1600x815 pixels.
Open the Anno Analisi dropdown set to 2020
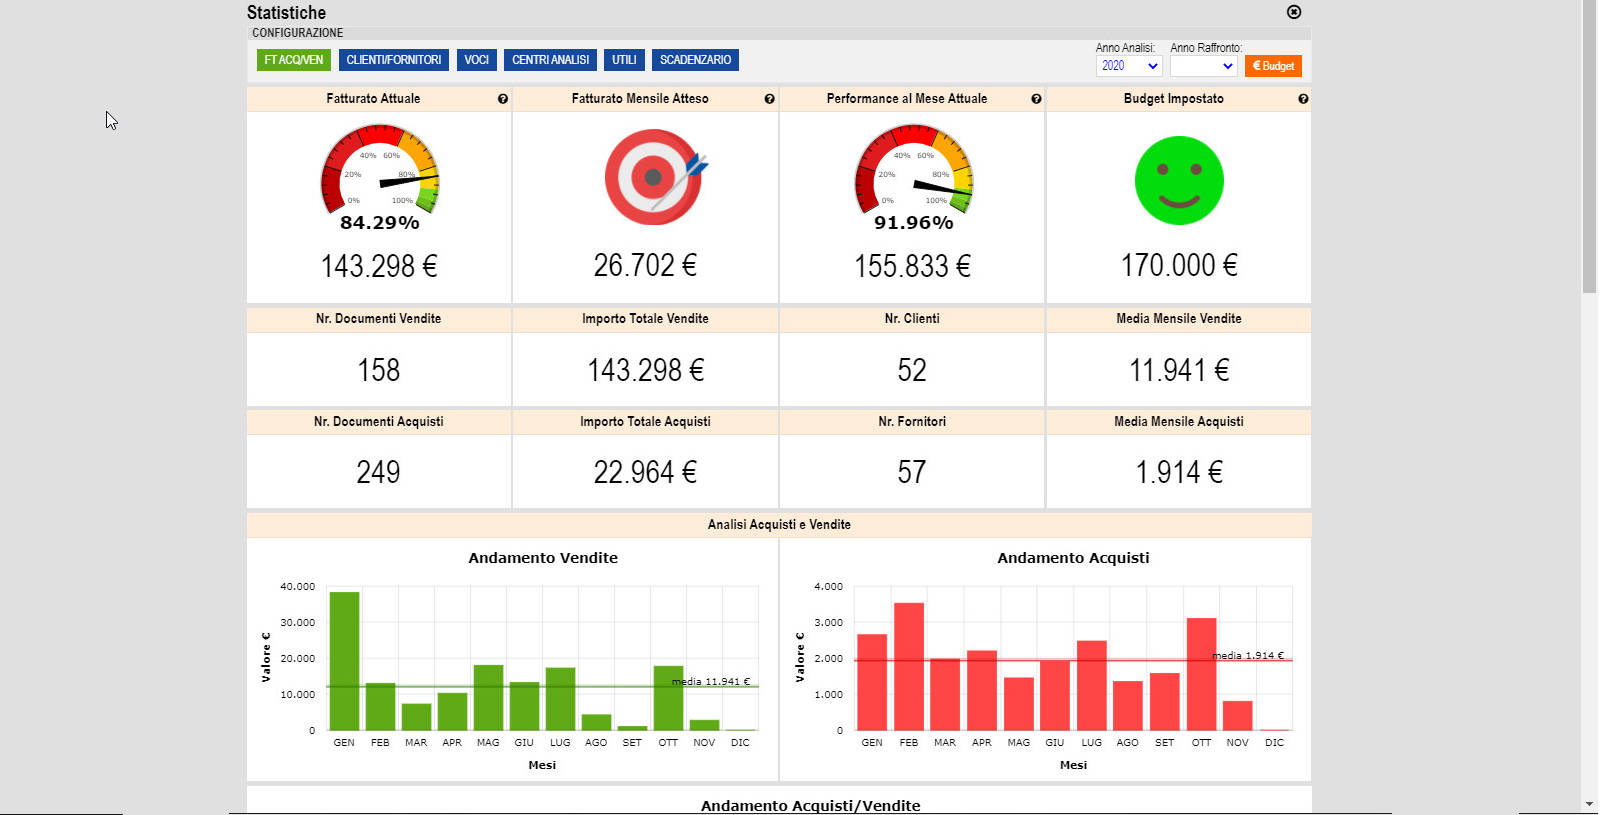pos(1129,66)
